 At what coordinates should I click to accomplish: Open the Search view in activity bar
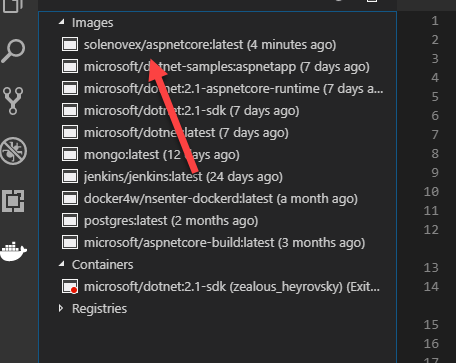(x=13, y=51)
